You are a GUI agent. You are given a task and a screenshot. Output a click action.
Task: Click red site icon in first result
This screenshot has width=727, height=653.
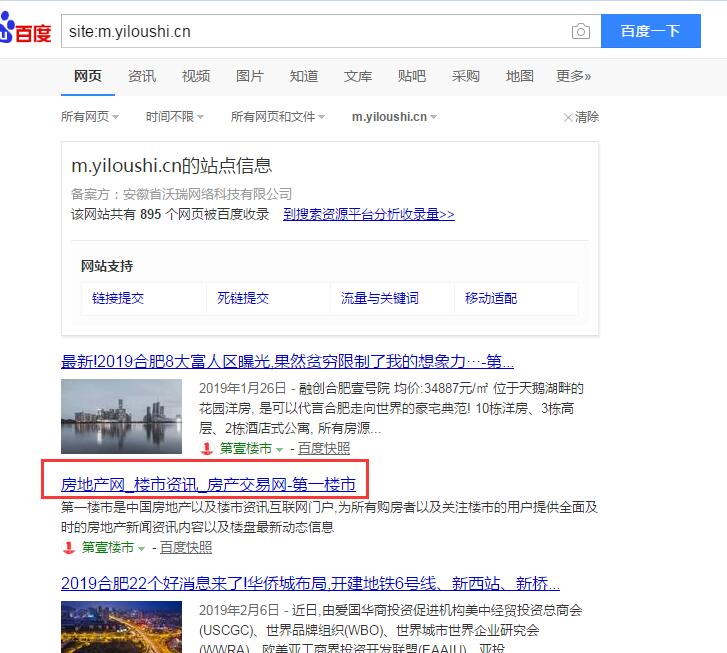tap(206, 448)
